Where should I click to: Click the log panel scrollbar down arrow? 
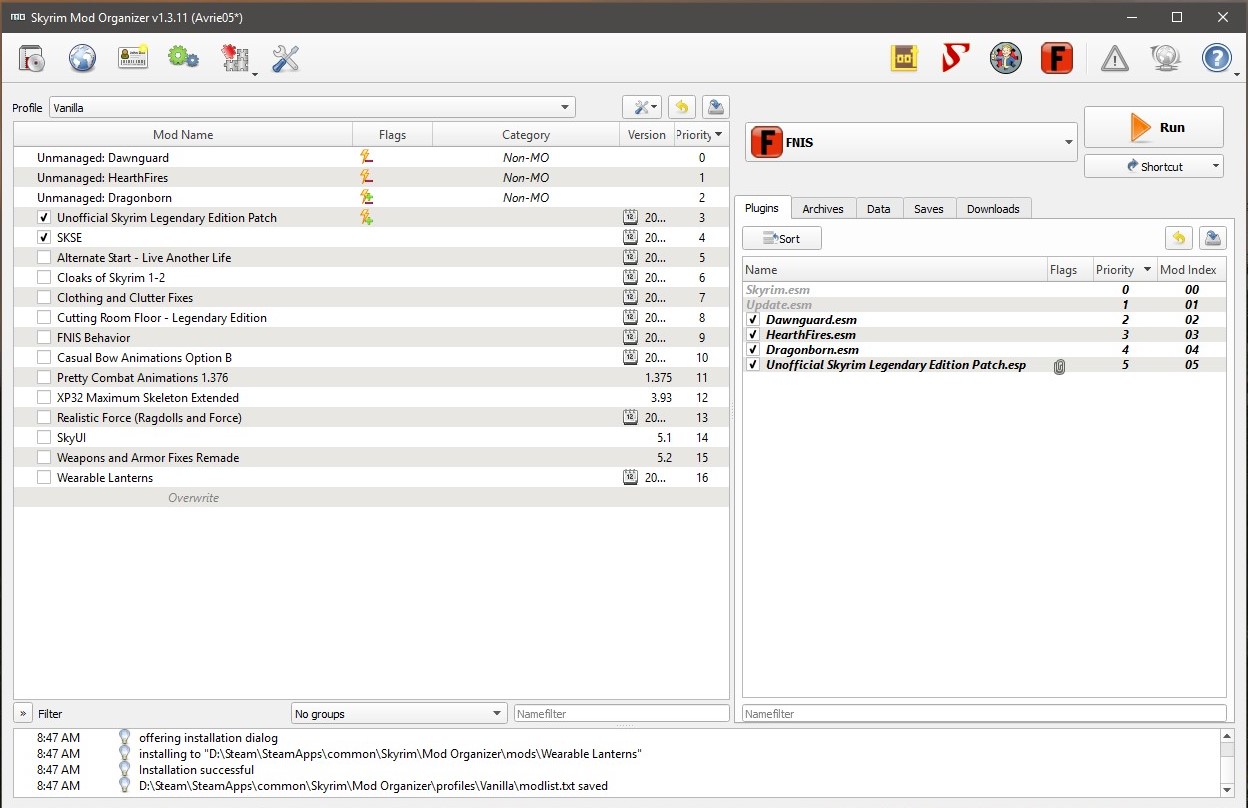(1227, 790)
